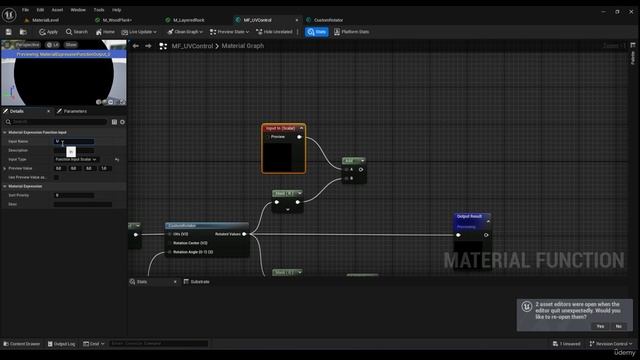This screenshot has height=360, width=640.
Task: Click the Details search field
Action: click(x=56, y=122)
